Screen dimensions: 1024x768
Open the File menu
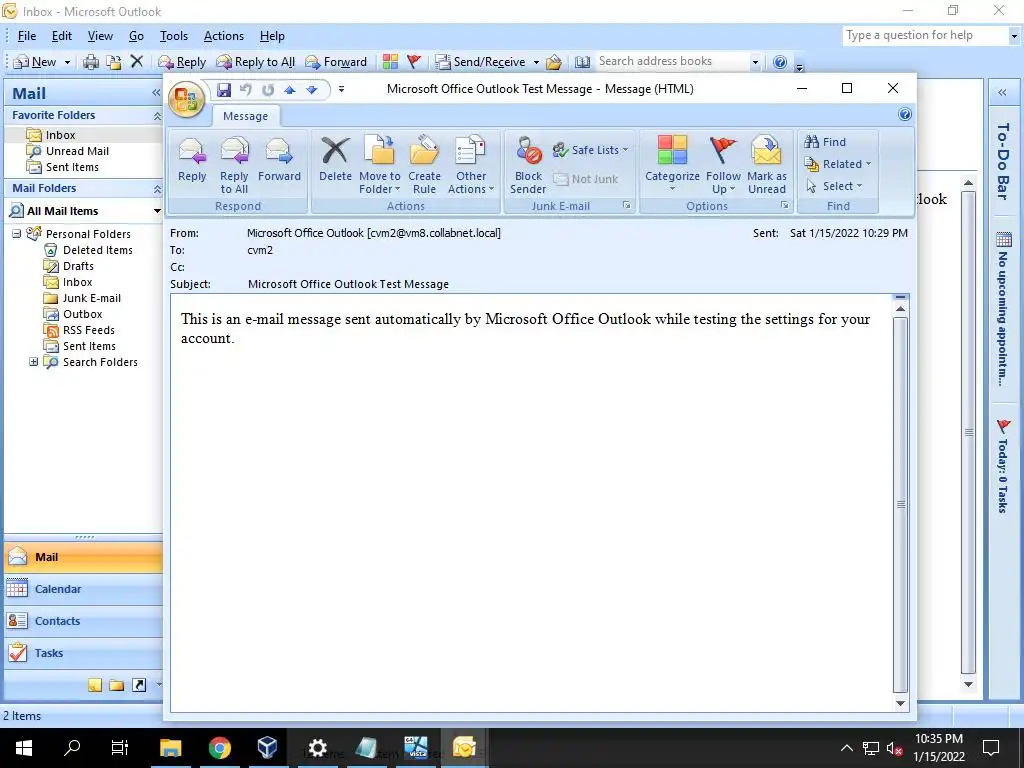click(x=27, y=36)
